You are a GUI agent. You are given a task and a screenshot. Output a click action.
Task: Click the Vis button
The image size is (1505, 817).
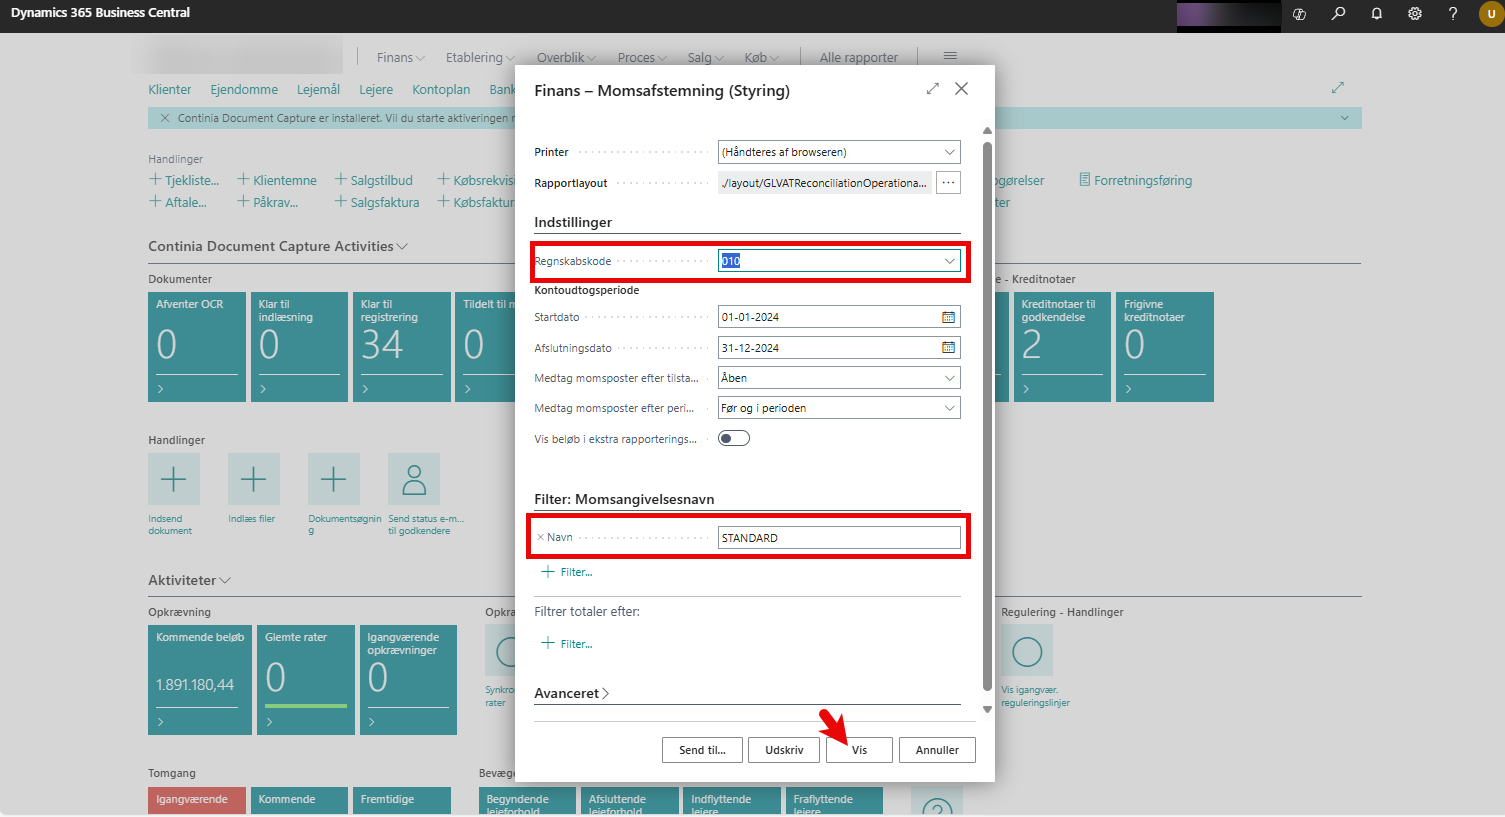(859, 750)
